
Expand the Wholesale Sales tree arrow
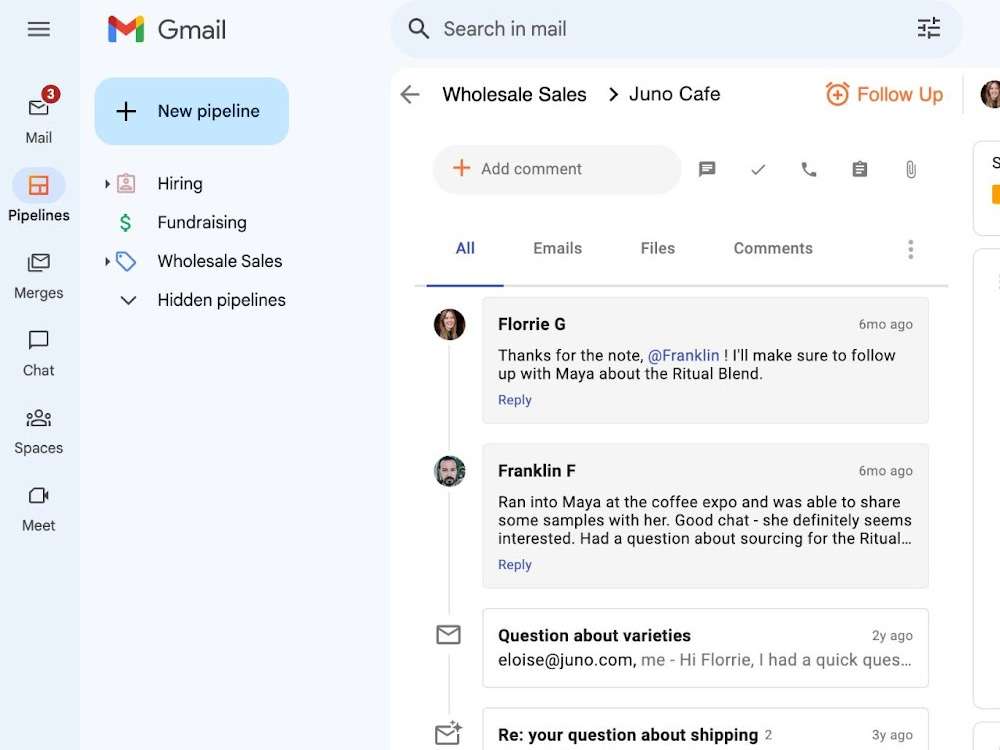[x=107, y=261]
